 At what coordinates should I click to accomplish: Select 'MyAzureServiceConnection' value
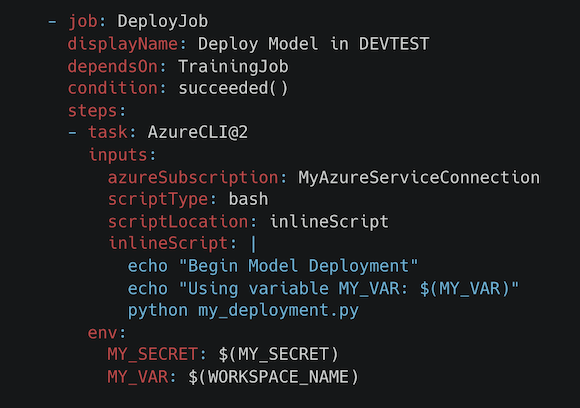pos(419,177)
